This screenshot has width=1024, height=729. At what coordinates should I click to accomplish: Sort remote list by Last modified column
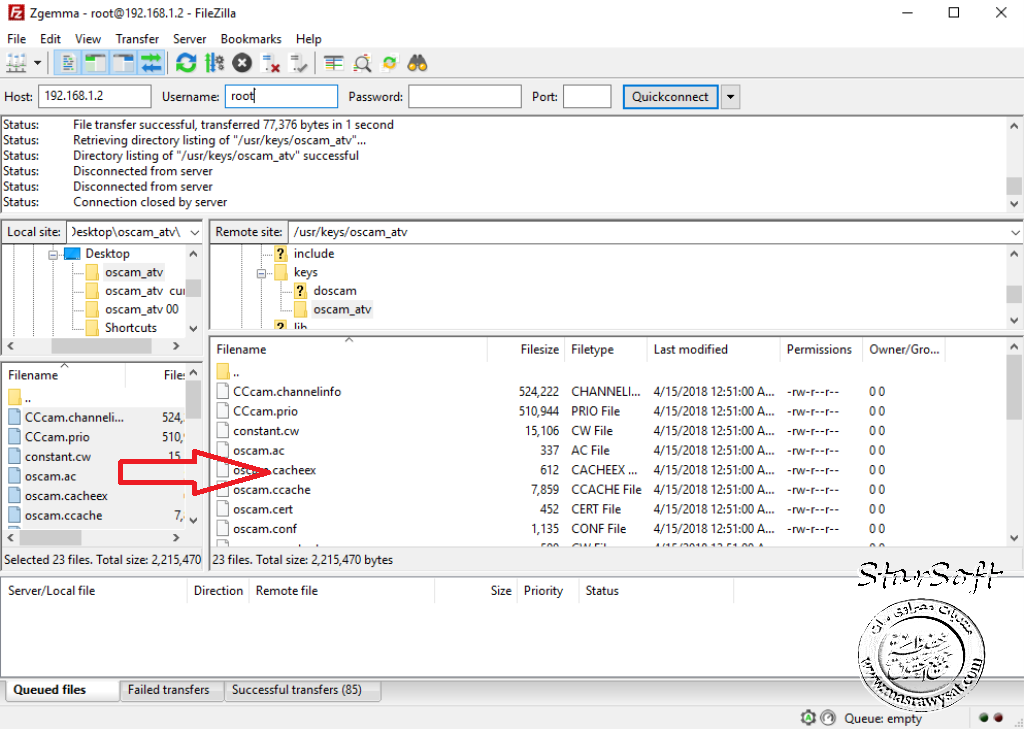713,349
